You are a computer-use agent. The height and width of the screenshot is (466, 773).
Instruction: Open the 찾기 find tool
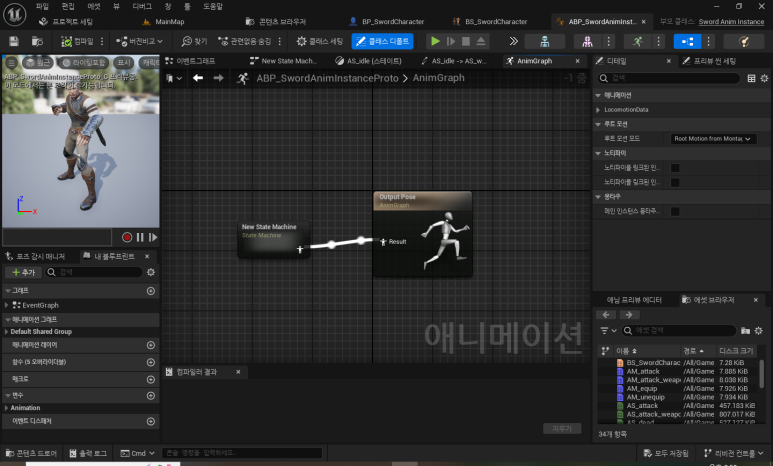pos(195,41)
